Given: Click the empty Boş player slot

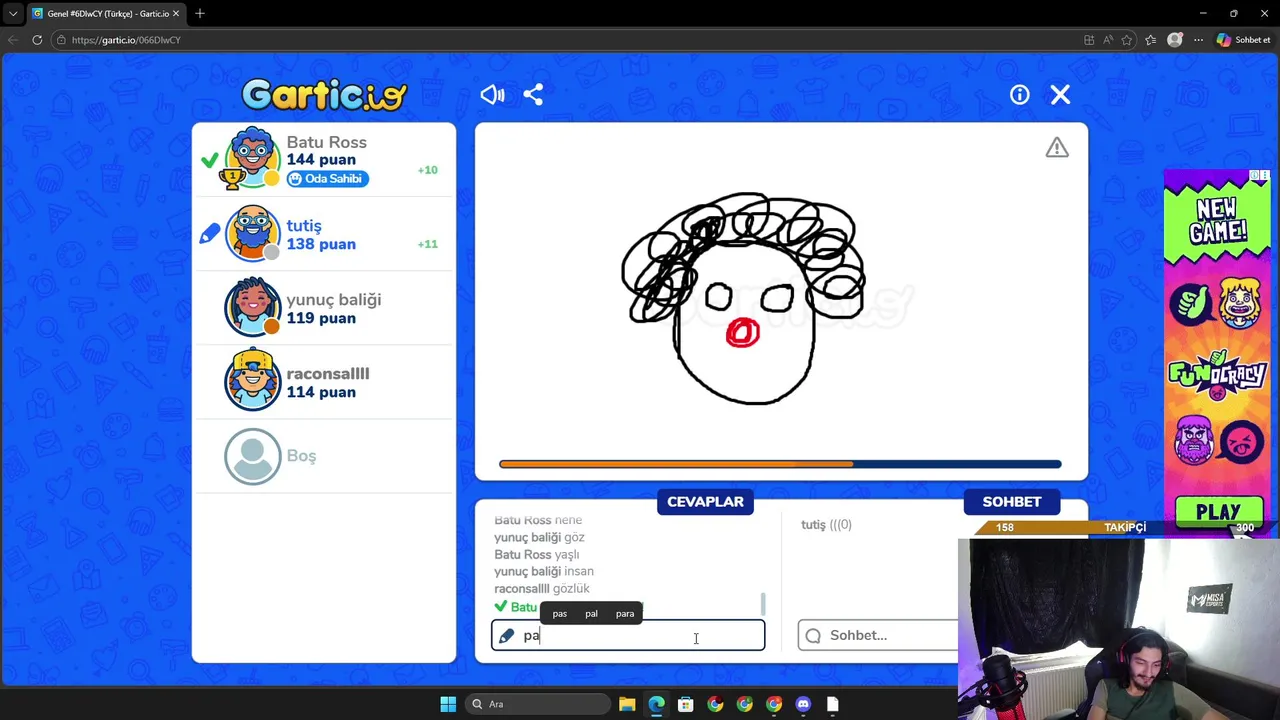Looking at the screenshot, I should click(323, 456).
